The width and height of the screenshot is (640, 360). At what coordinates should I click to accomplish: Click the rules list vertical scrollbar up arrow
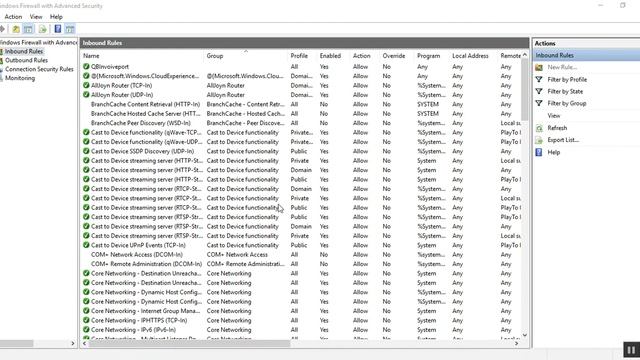pos(525,55)
